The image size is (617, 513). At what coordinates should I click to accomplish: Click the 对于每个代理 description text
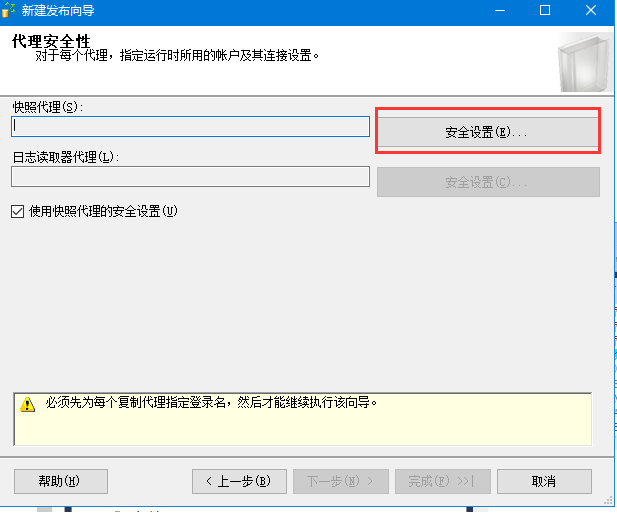[x=177, y=55]
